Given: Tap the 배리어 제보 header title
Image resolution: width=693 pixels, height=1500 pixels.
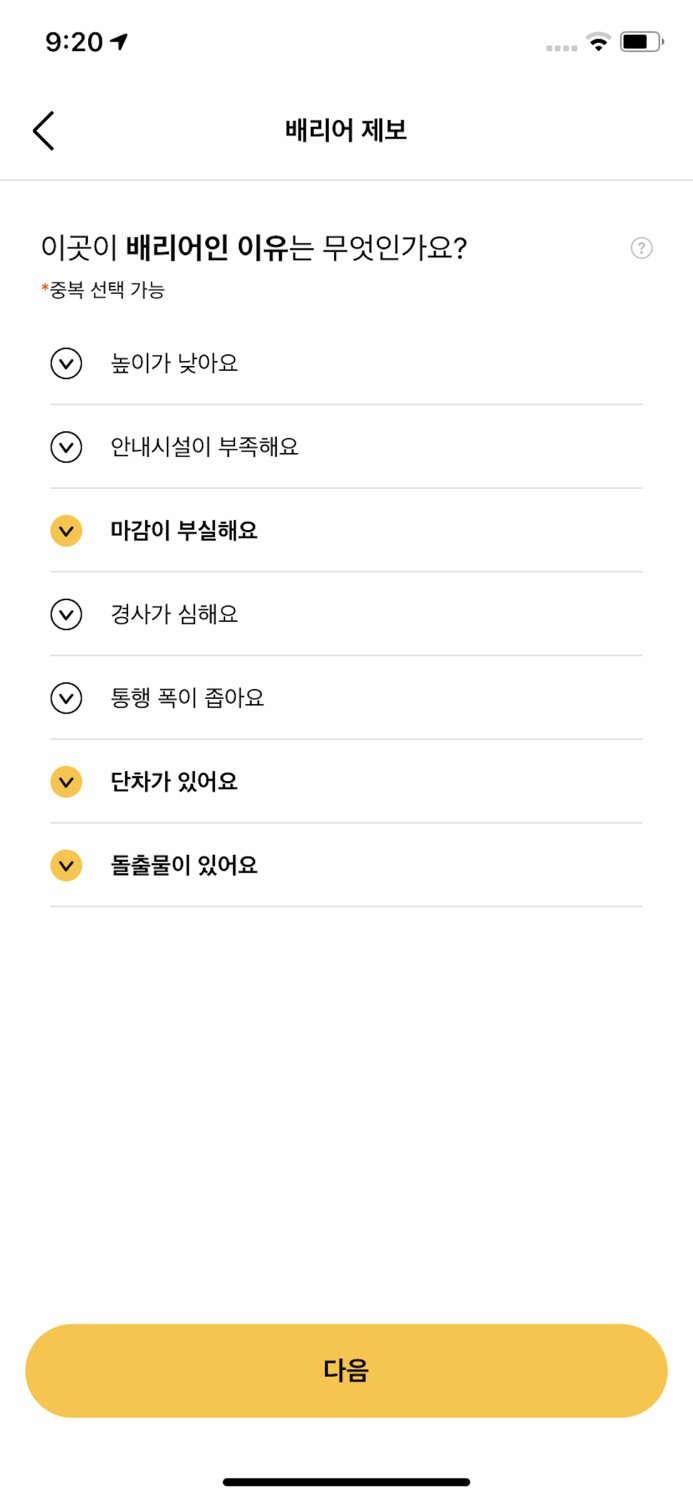Looking at the screenshot, I should pos(346,130).
